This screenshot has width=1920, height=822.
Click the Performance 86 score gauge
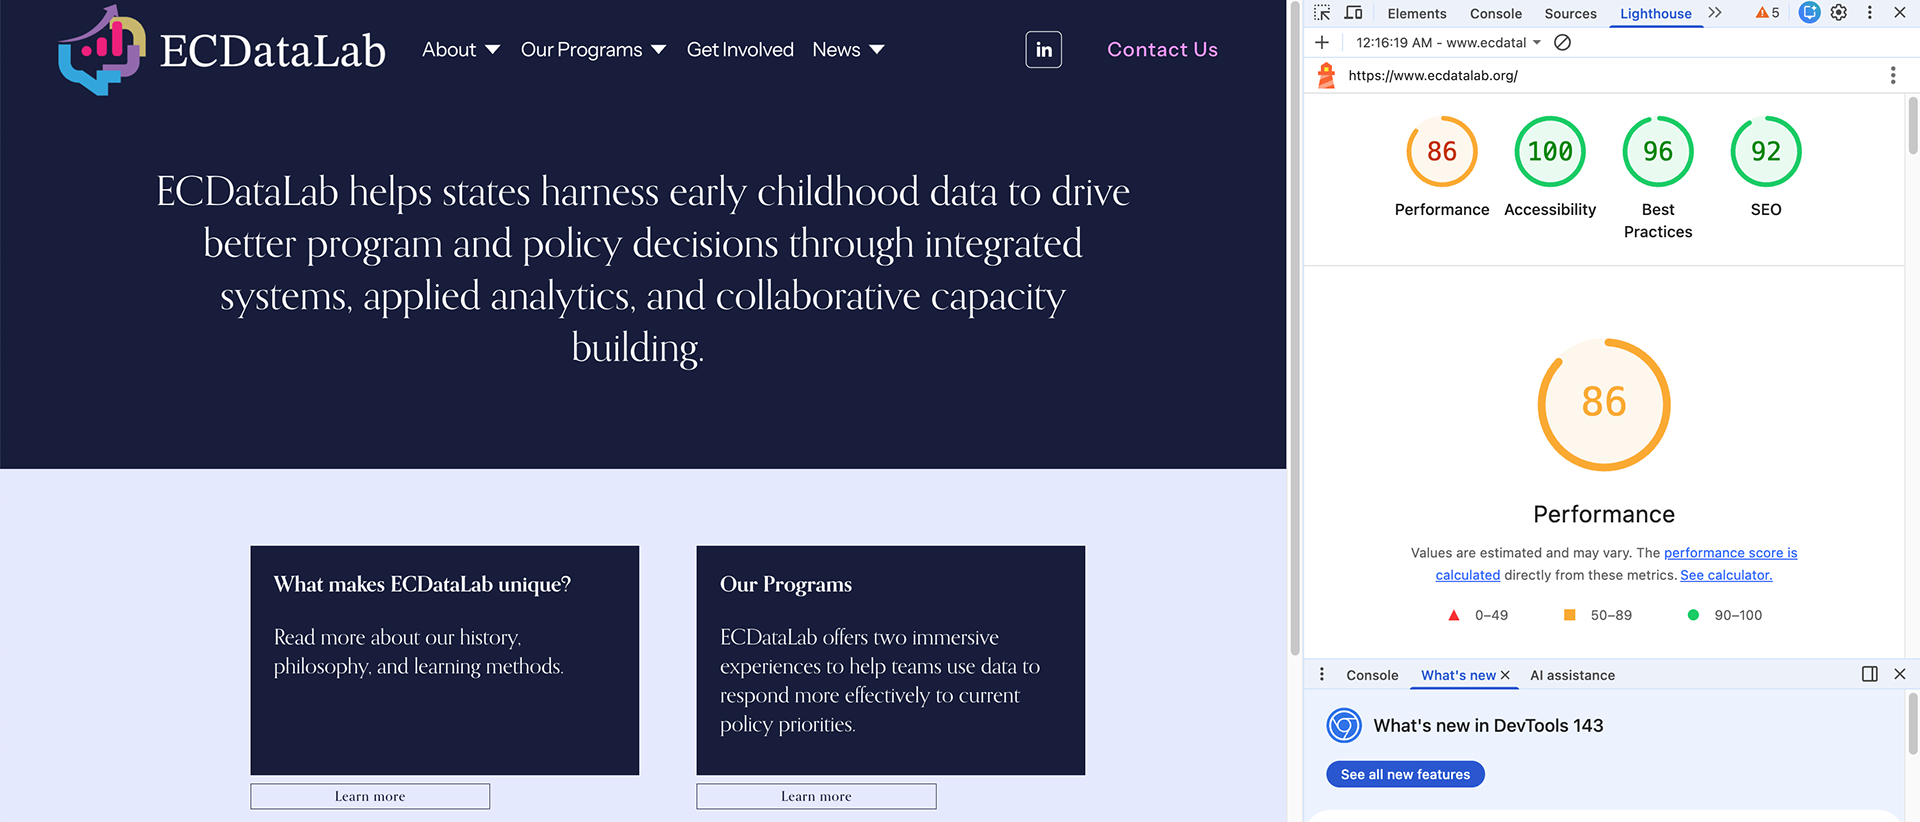(x=1442, y=152)
